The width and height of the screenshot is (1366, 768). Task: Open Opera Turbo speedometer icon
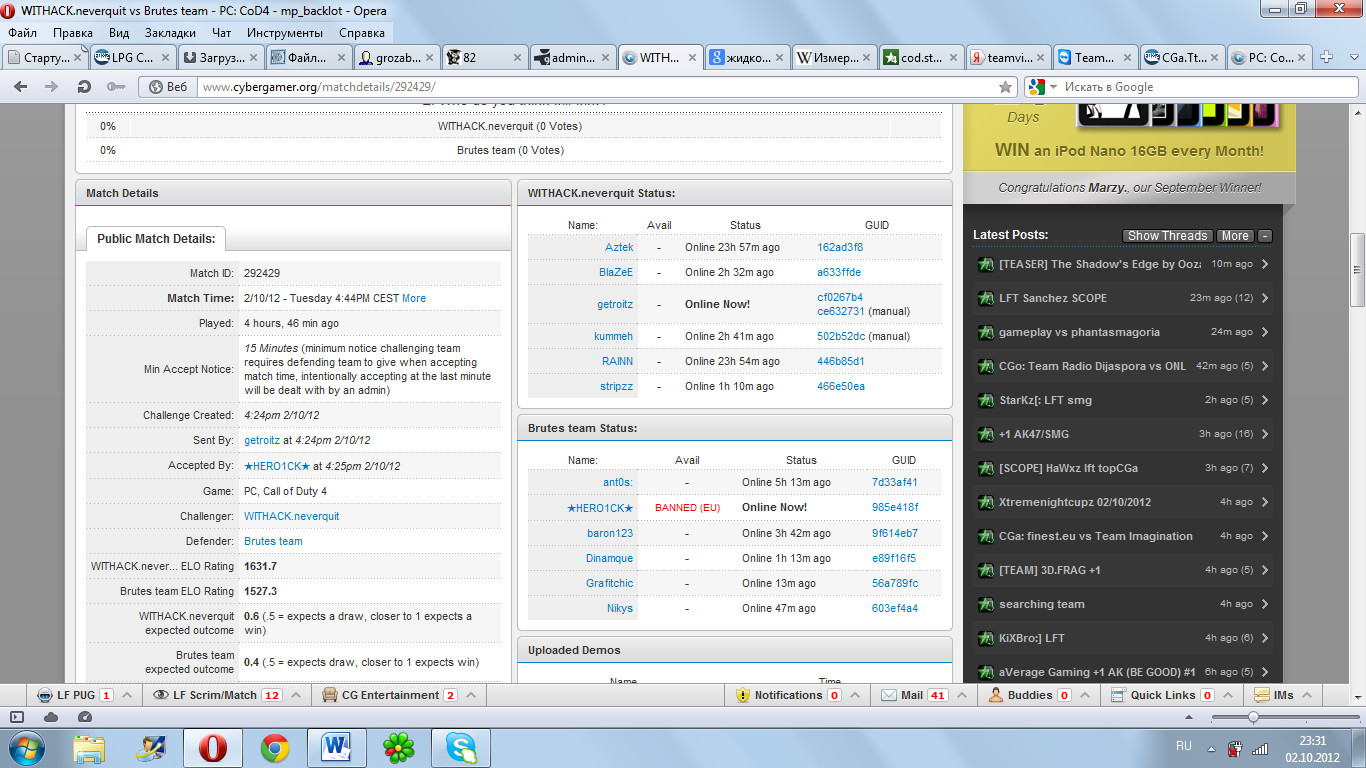click(x=84, y=717)
